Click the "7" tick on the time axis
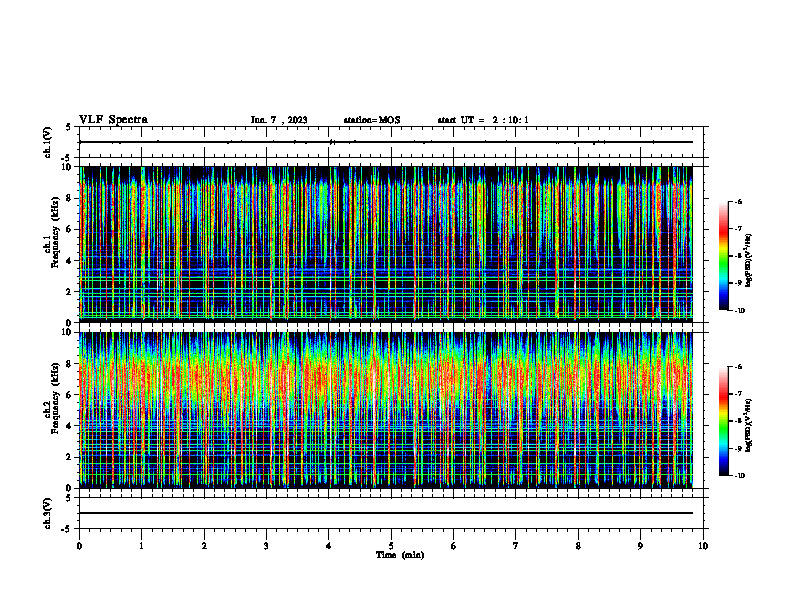 tap(516, 546)
